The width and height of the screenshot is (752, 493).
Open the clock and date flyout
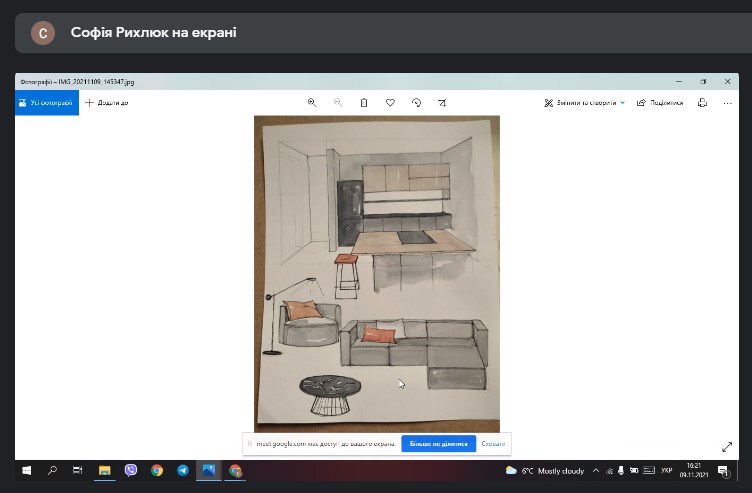pyautogui.click(x=693, y=470)
